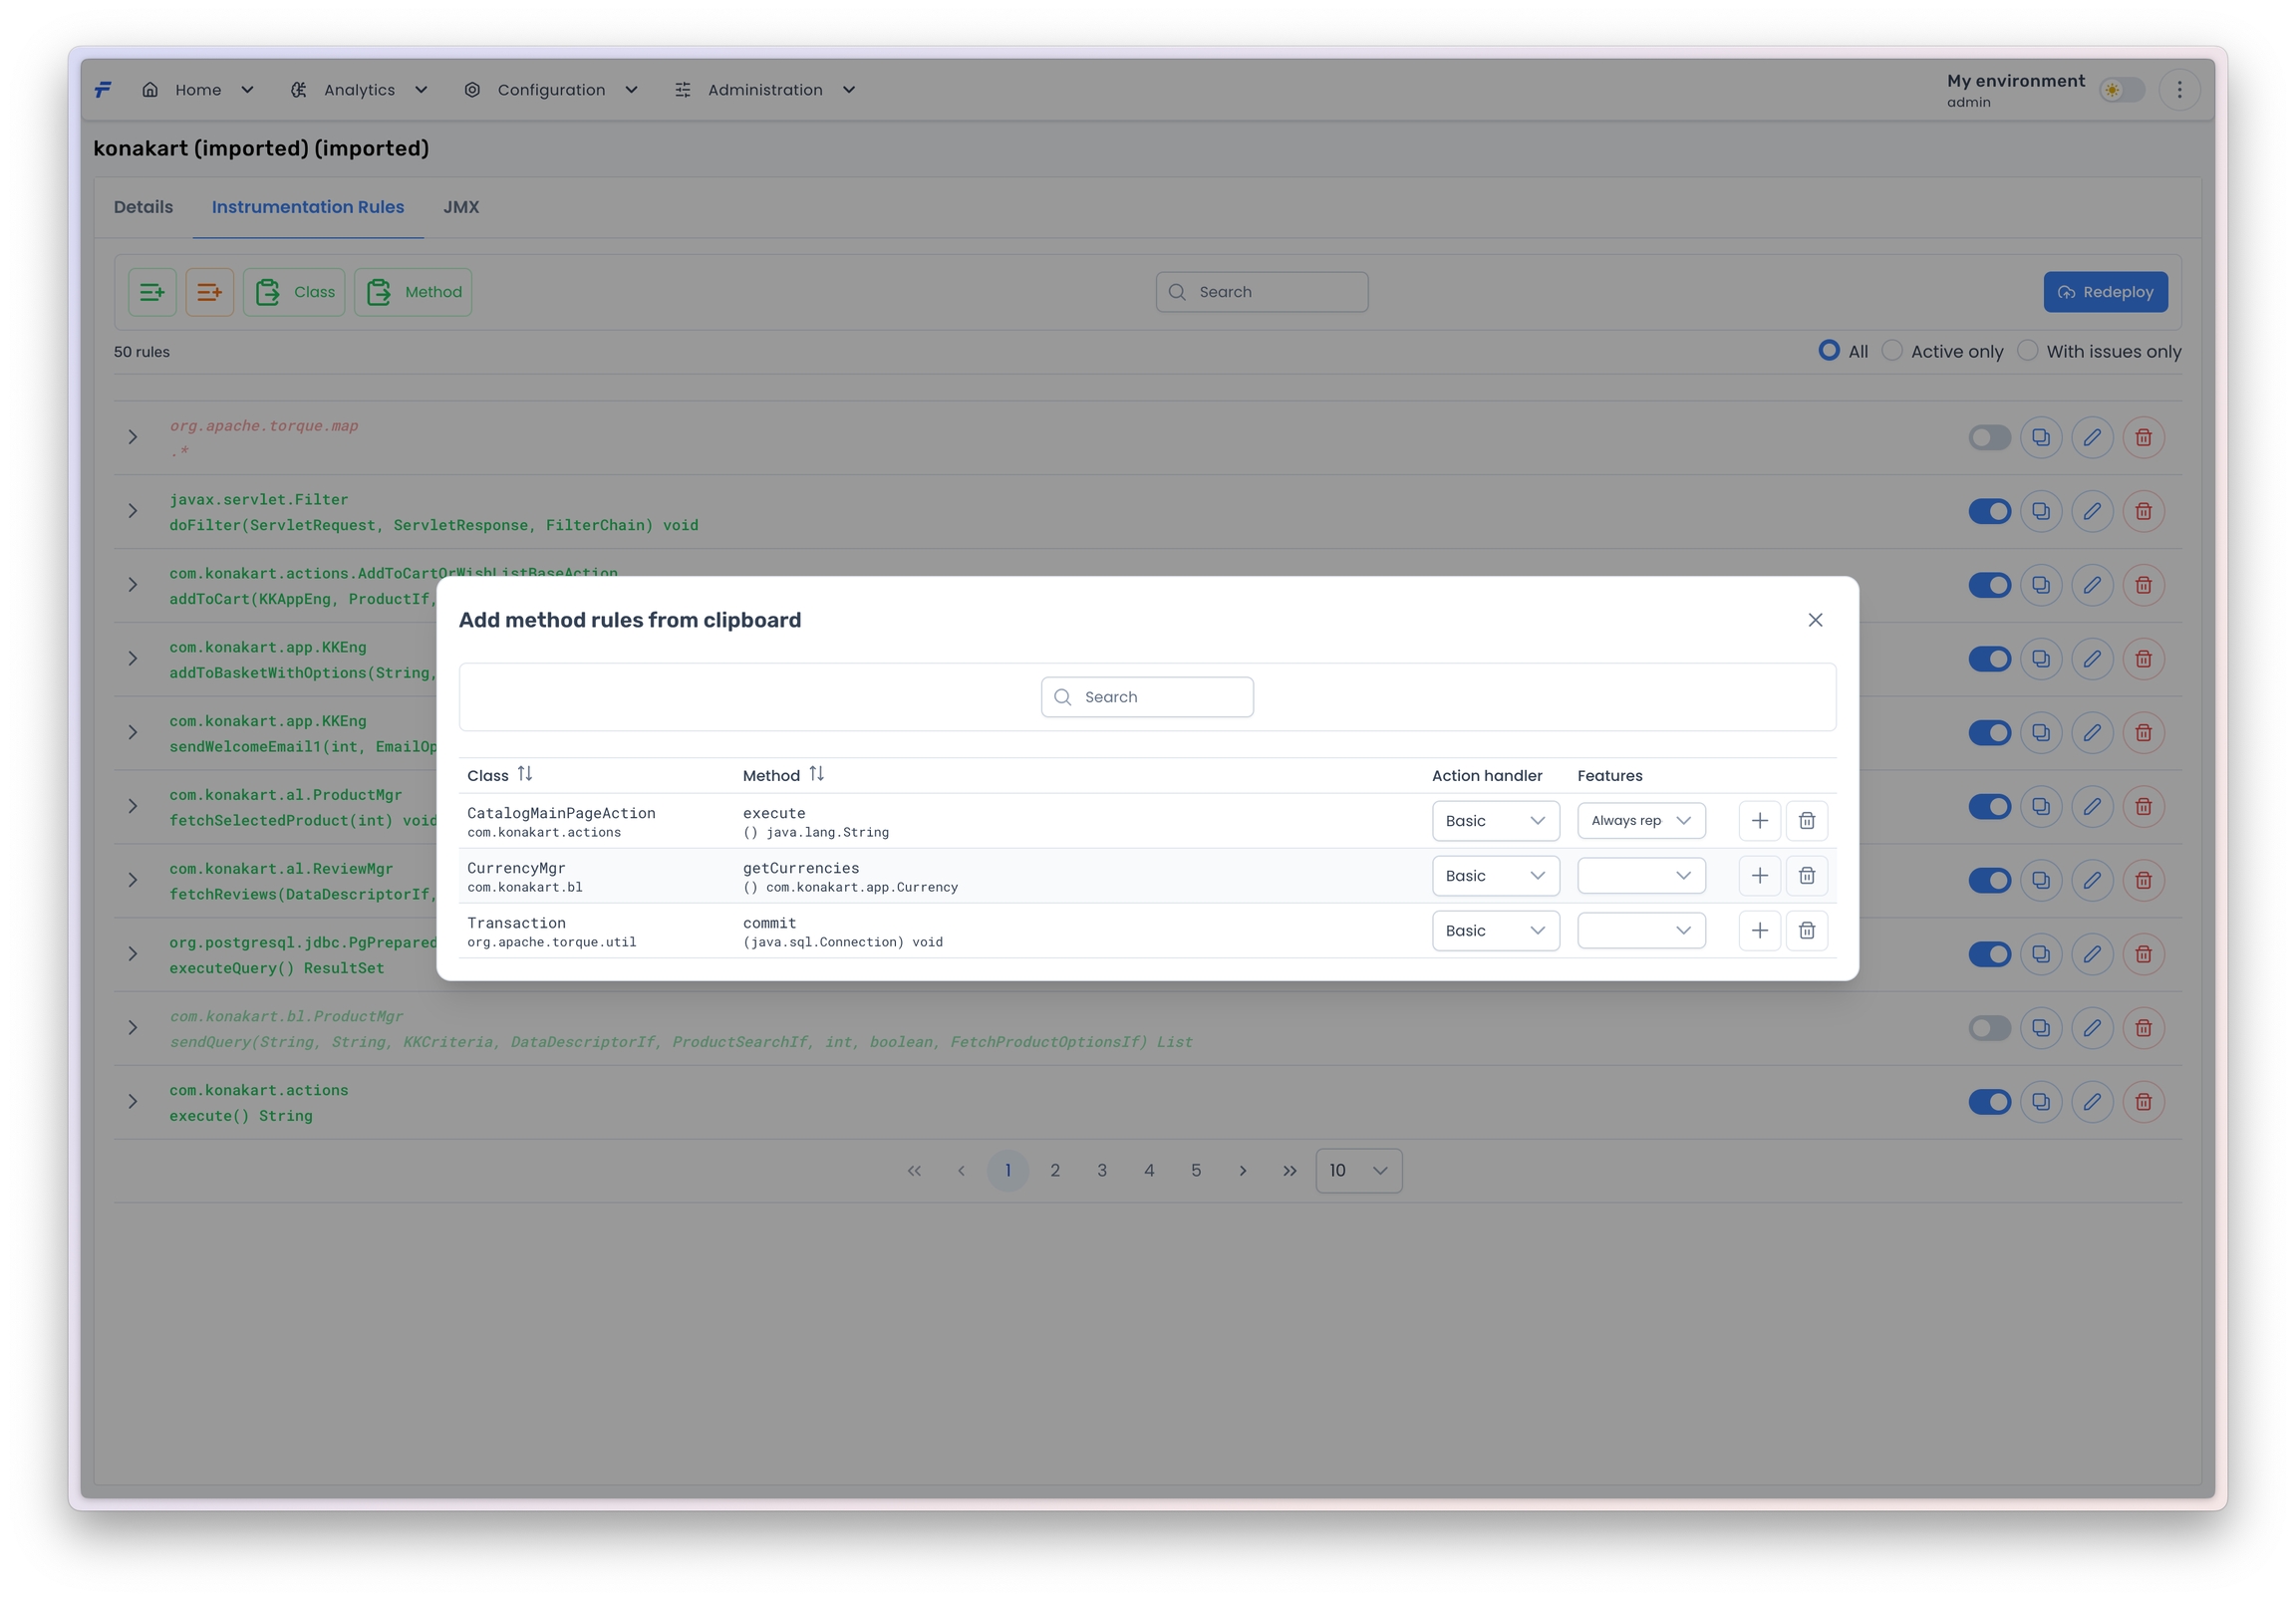Open Action handler dropdown for CurrencyMgr
The image size is (2296, 1601).
(x=1495, y=876)
